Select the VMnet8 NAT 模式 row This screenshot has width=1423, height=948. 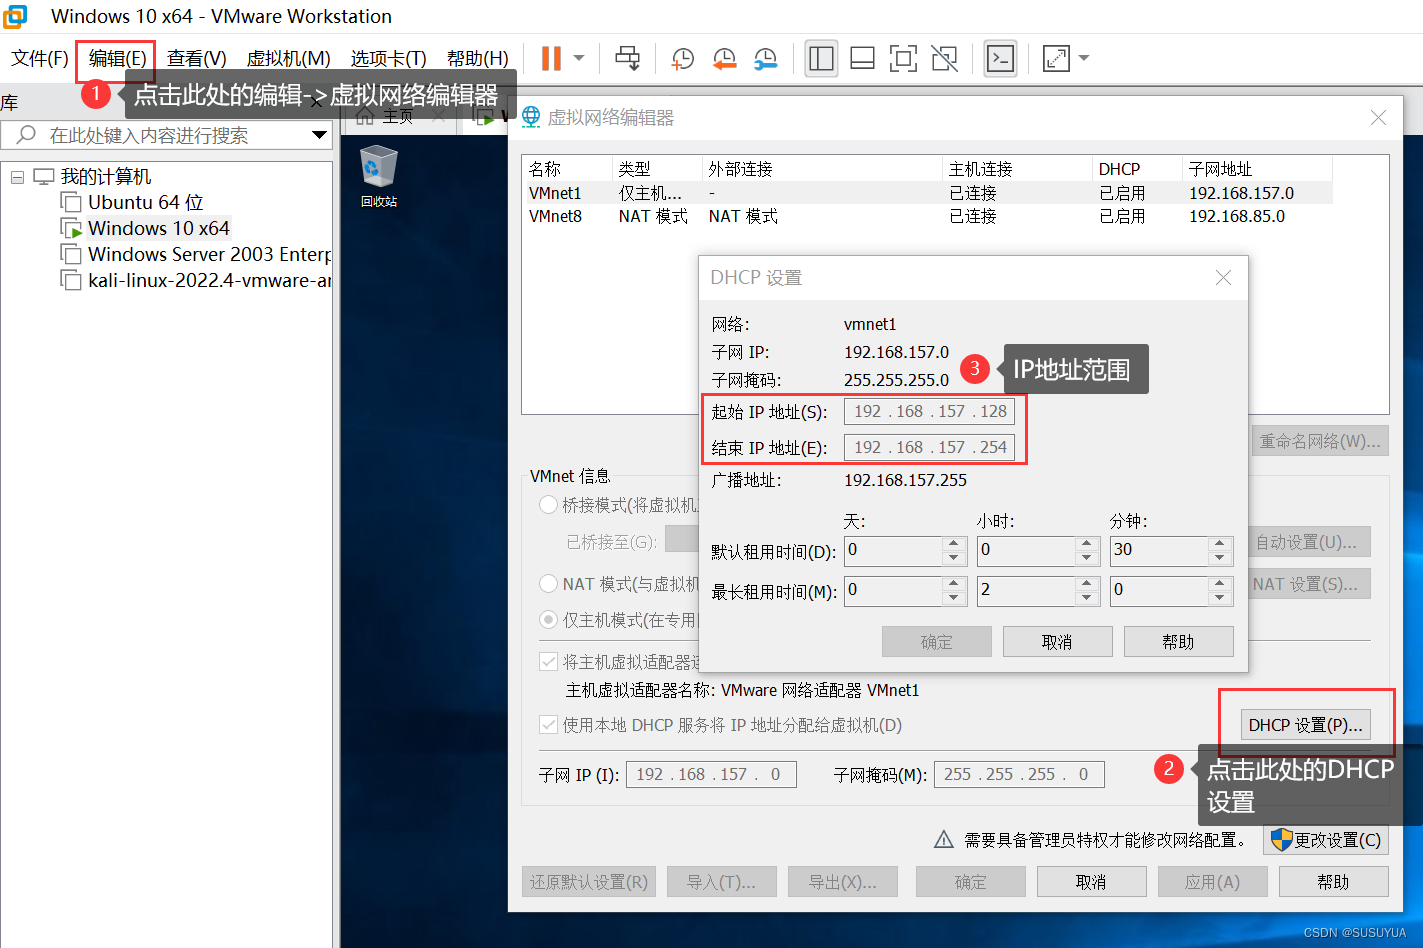(930, 216)
